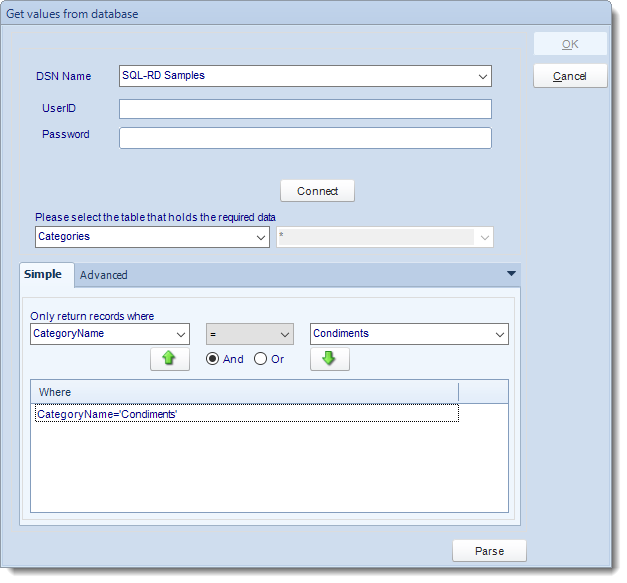Focus the Password input field

(305, 138)
